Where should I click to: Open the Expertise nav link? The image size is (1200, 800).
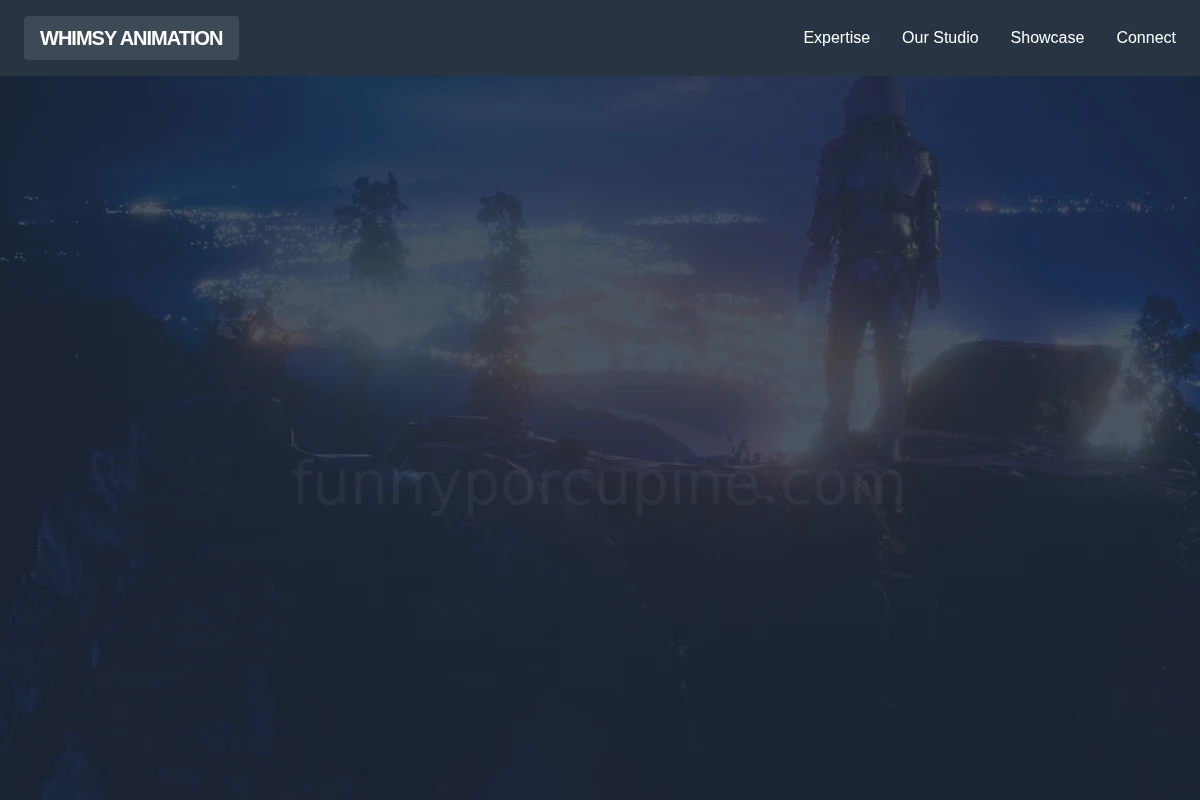point(836,38)
